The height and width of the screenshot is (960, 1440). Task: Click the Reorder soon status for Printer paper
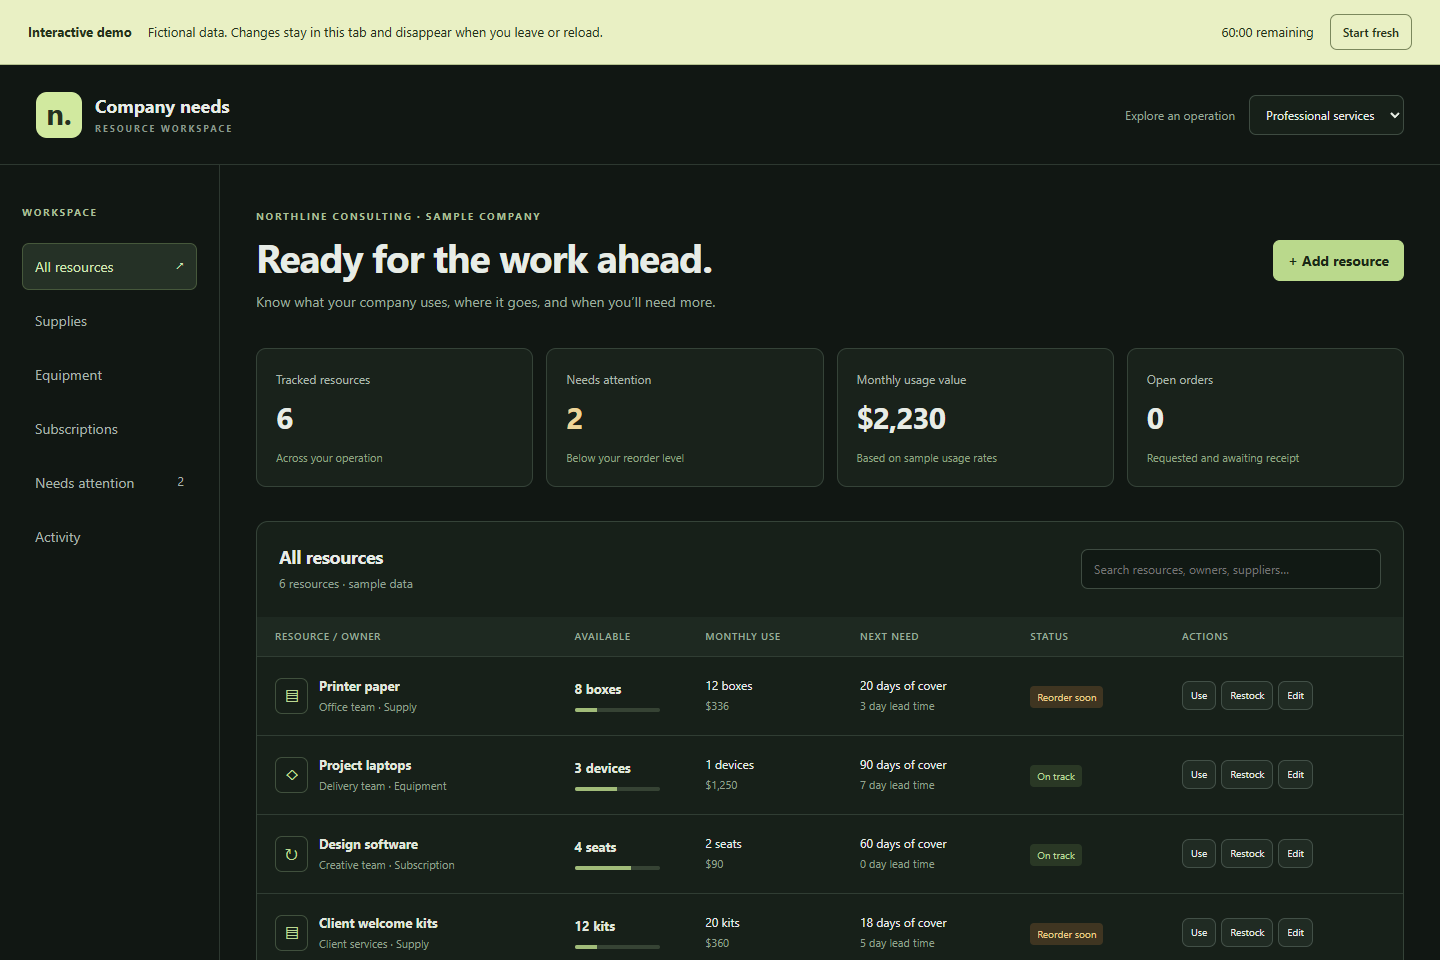tap(1066, 697)
